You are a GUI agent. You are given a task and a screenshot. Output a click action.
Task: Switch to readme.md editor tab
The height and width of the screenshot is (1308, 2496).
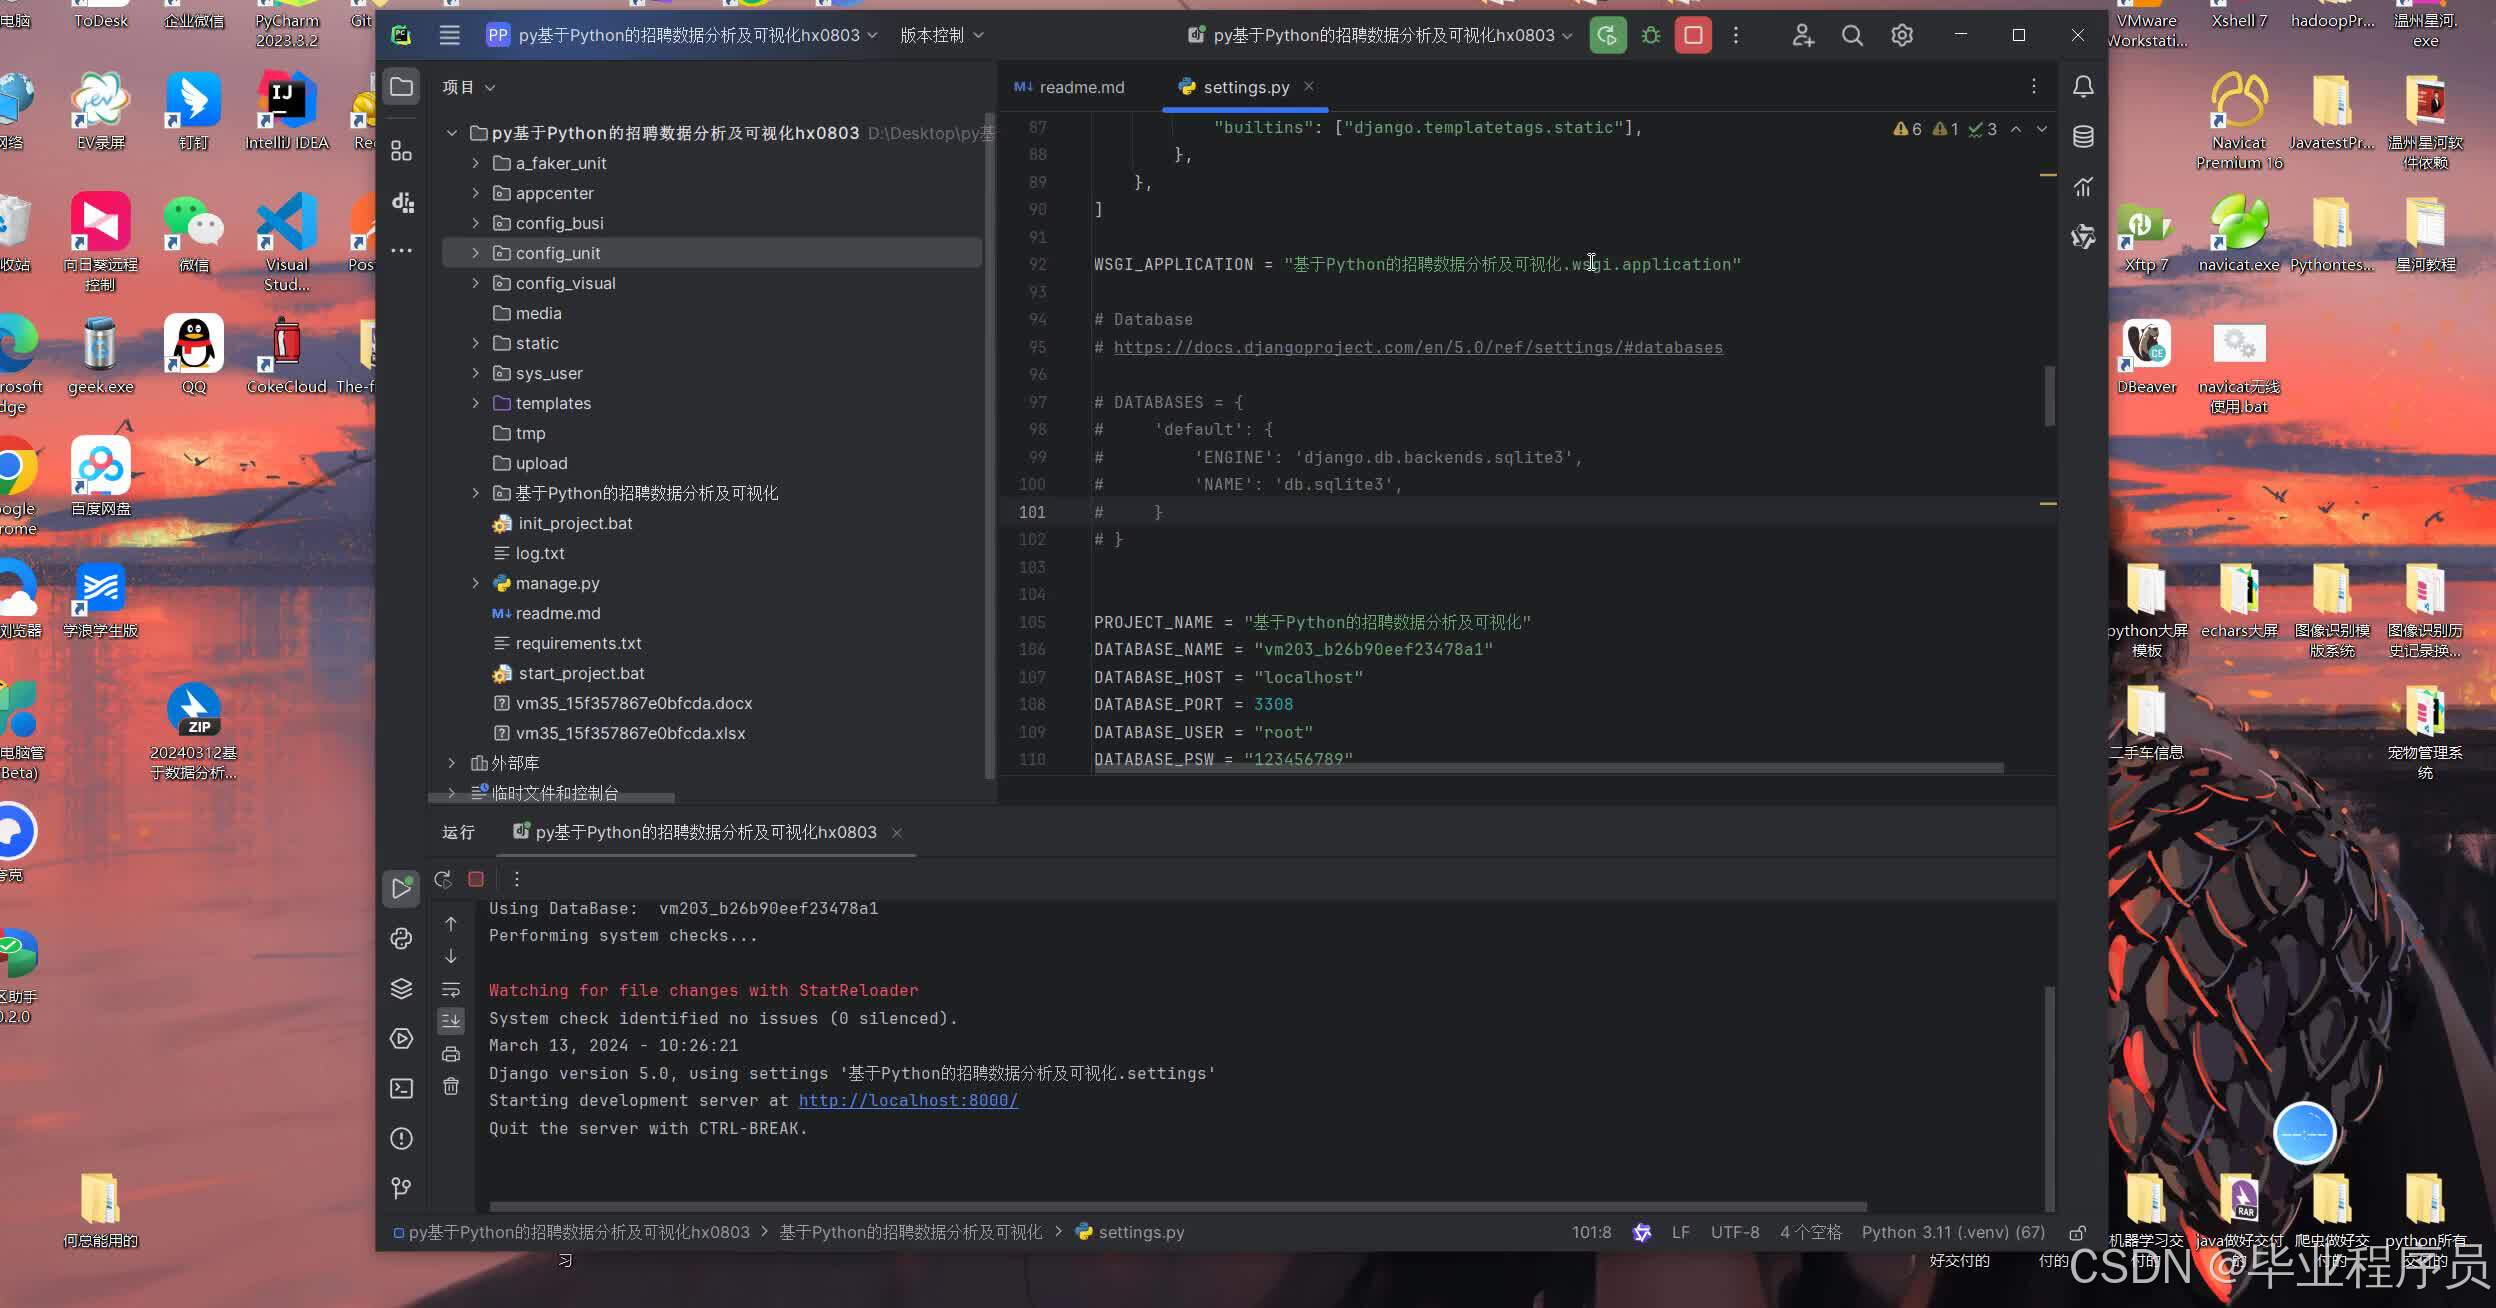(1069, 87)
